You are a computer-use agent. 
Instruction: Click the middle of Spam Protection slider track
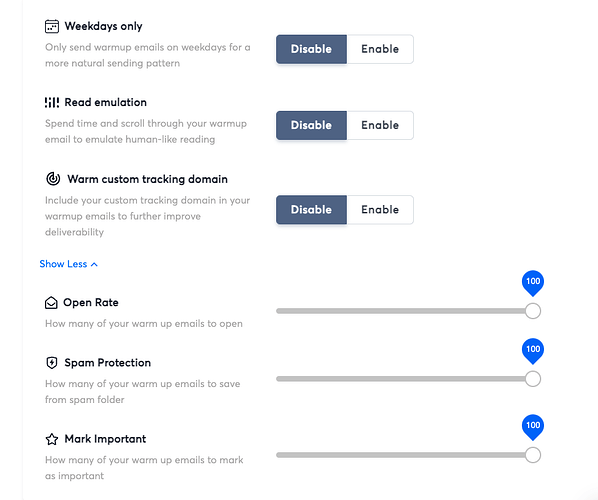pos(404,379)
